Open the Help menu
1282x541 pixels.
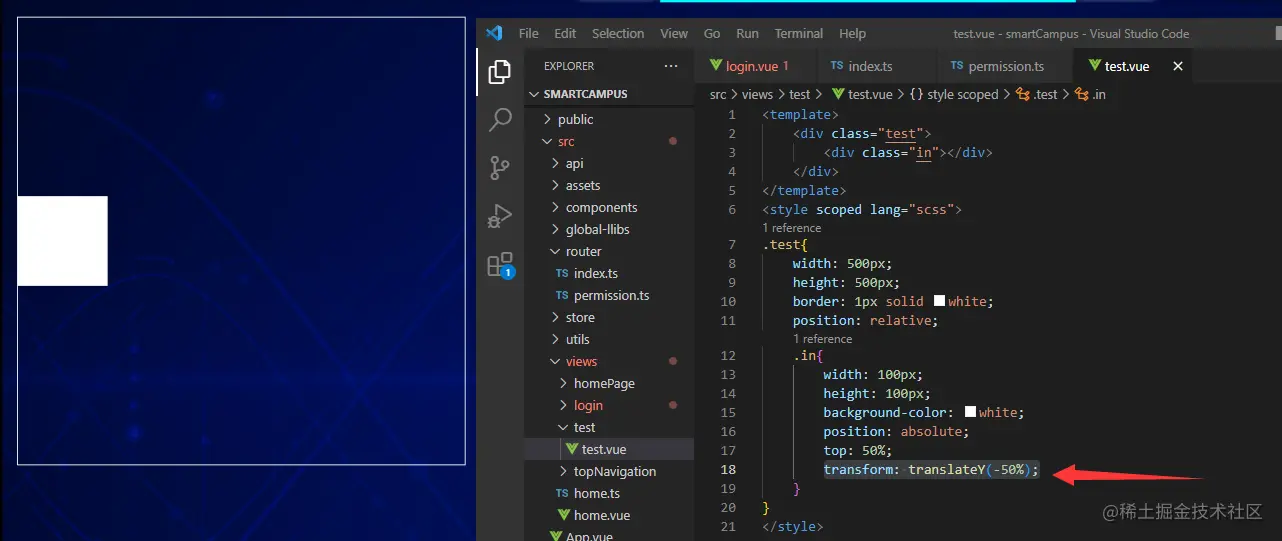853,33
